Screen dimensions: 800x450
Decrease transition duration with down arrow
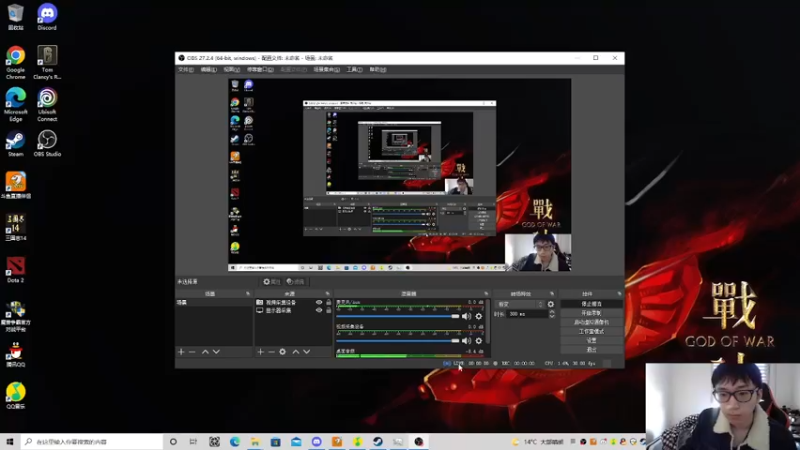(x=552, y=316)
